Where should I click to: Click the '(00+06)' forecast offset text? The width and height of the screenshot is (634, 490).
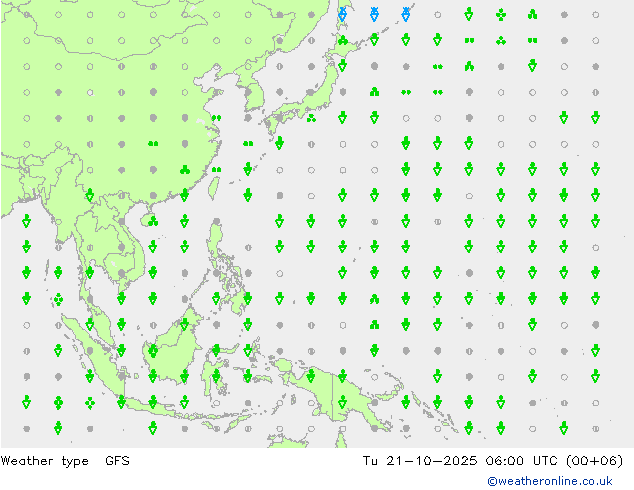click(x=594, y=461)
